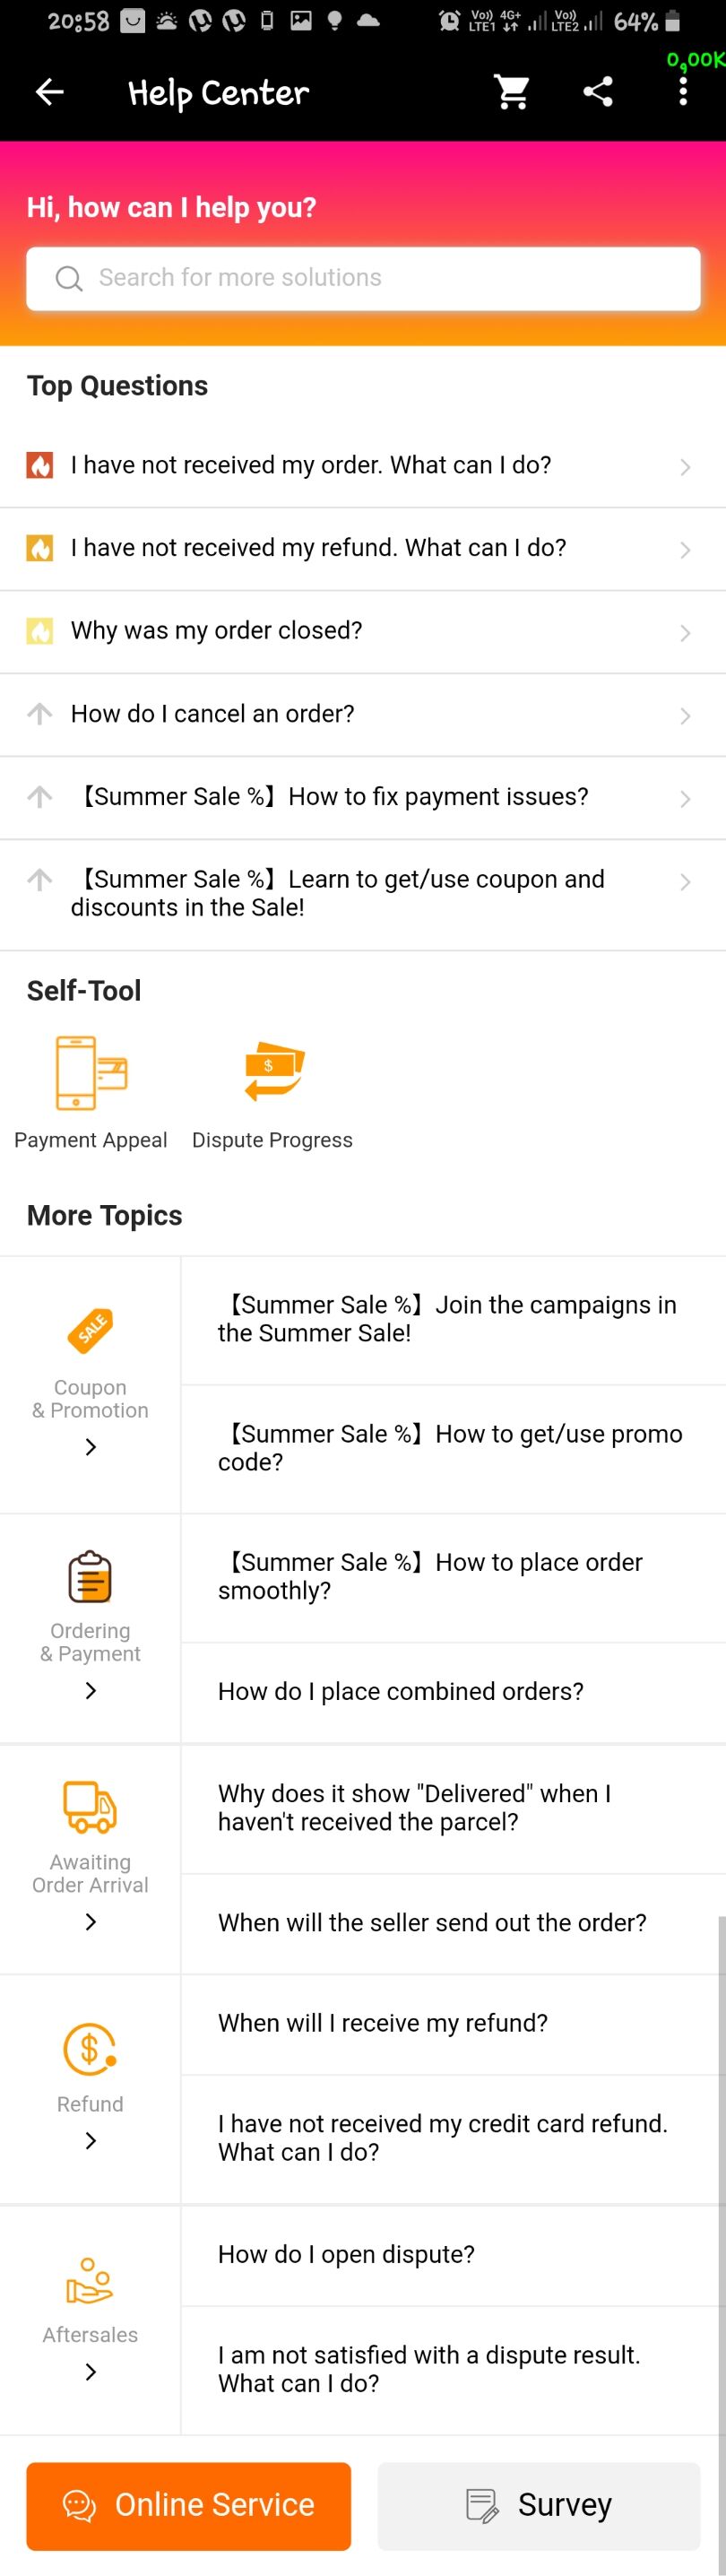Open the Payment Appeal self-tool
This screenshot has width=726, height=2576.
pos(91,1093)
